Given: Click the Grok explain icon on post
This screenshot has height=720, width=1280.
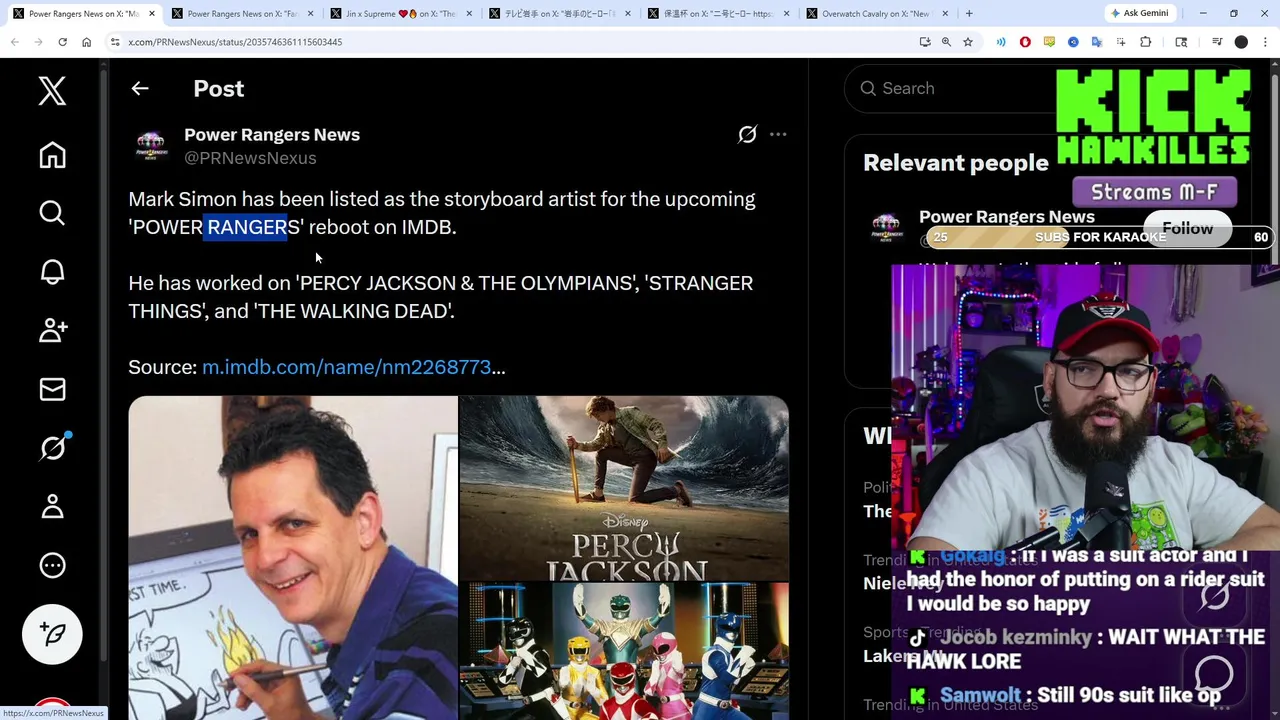Looking at the screenshot, I should 747,134.
